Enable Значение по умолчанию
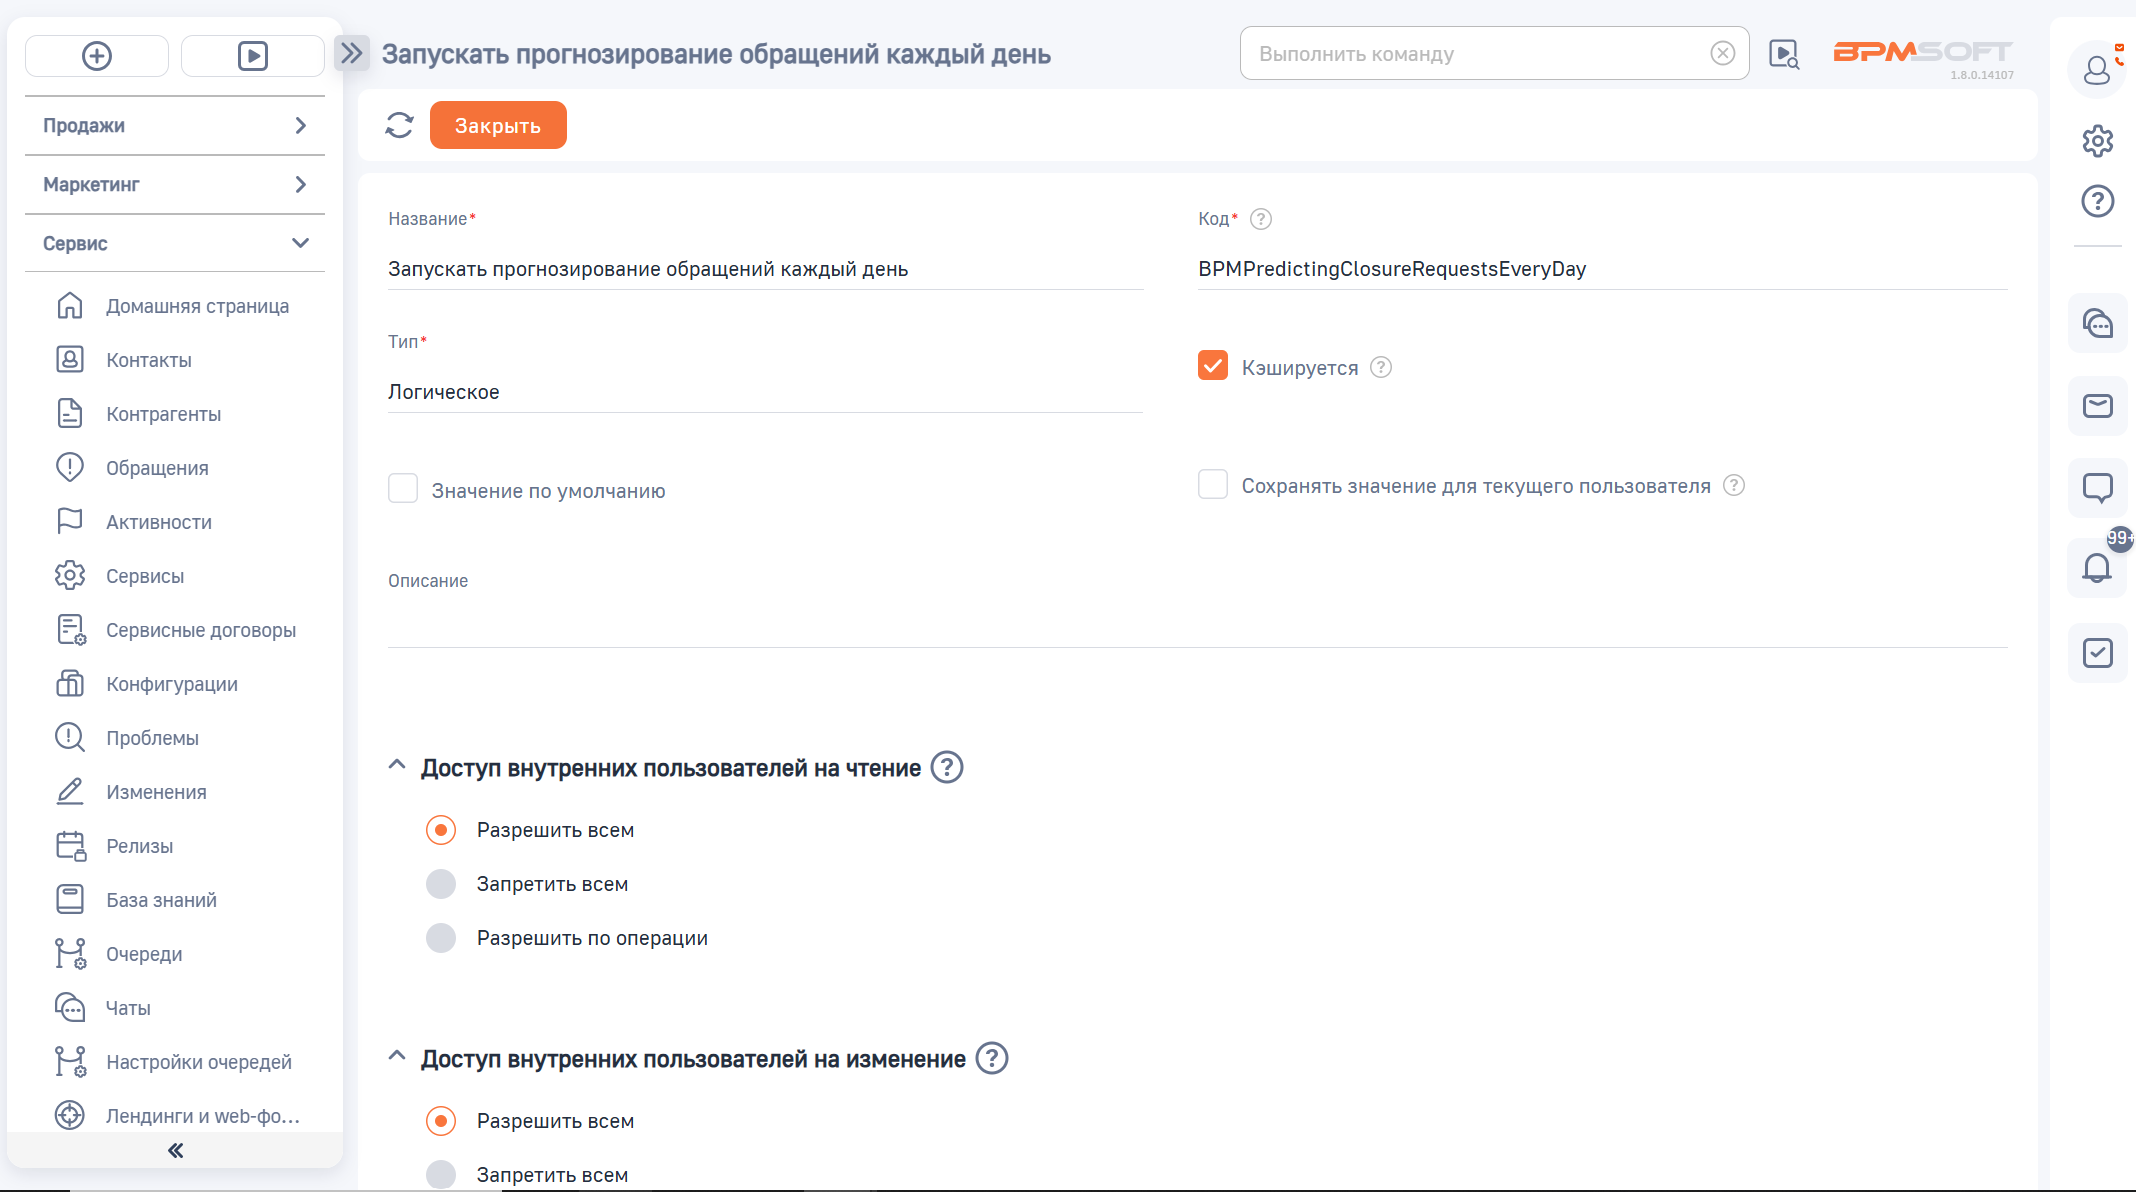 click(403, 489)
